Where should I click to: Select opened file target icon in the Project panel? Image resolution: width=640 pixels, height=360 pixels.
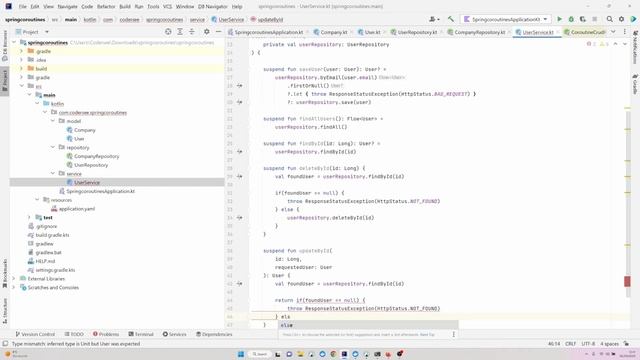pyautogui.click(x=168, y=31)
